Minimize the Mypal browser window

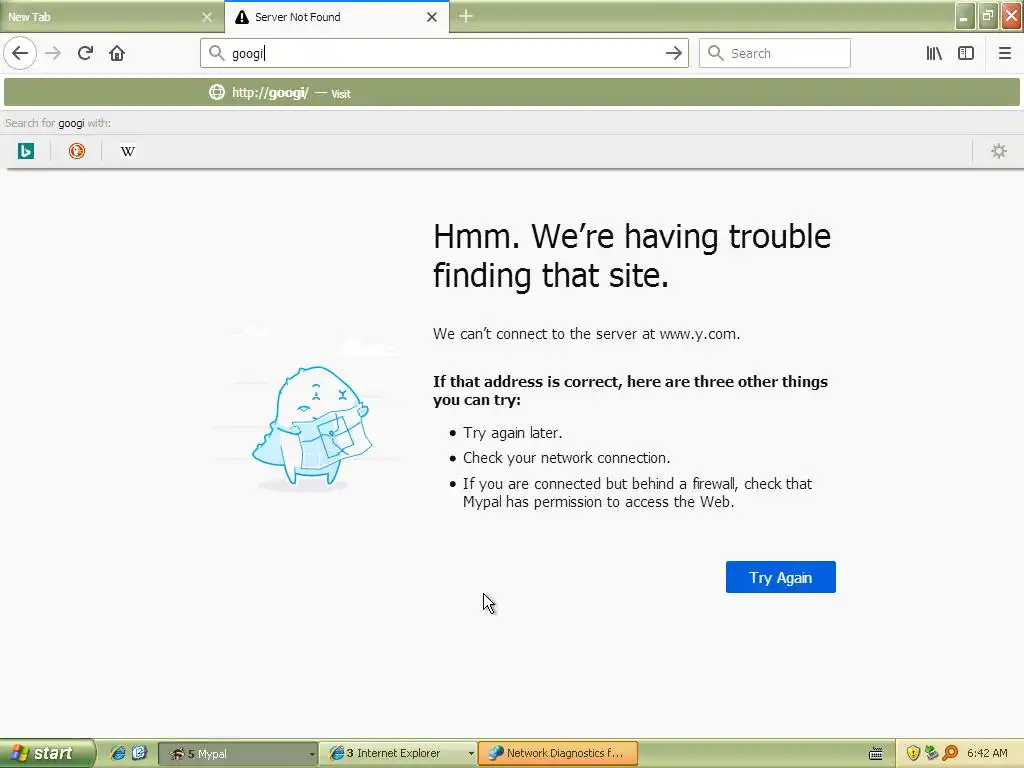tap(965, 16)
